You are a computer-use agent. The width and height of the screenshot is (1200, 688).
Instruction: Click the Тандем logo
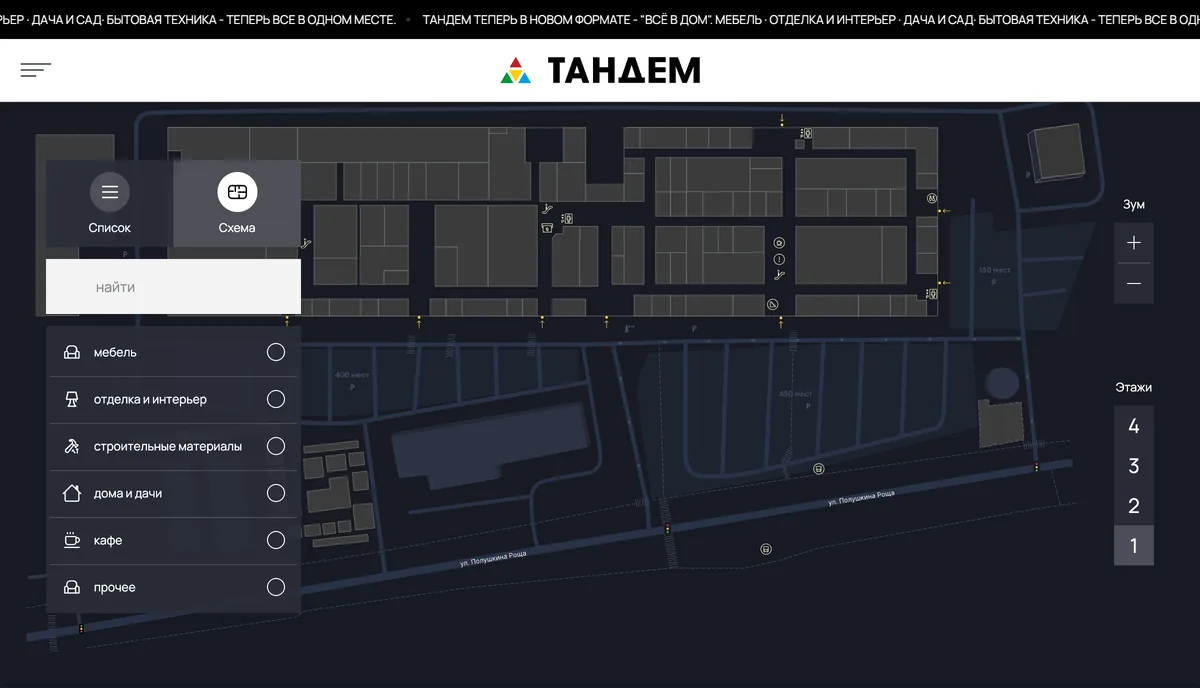[x=600, y=70]
